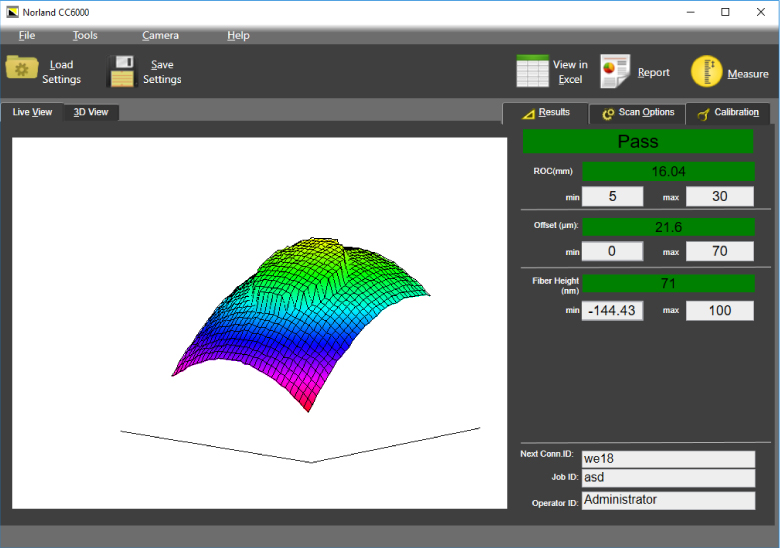Click the Load Settings folder icon
Viewport: 780px width, 548px height.
[21, 69]
